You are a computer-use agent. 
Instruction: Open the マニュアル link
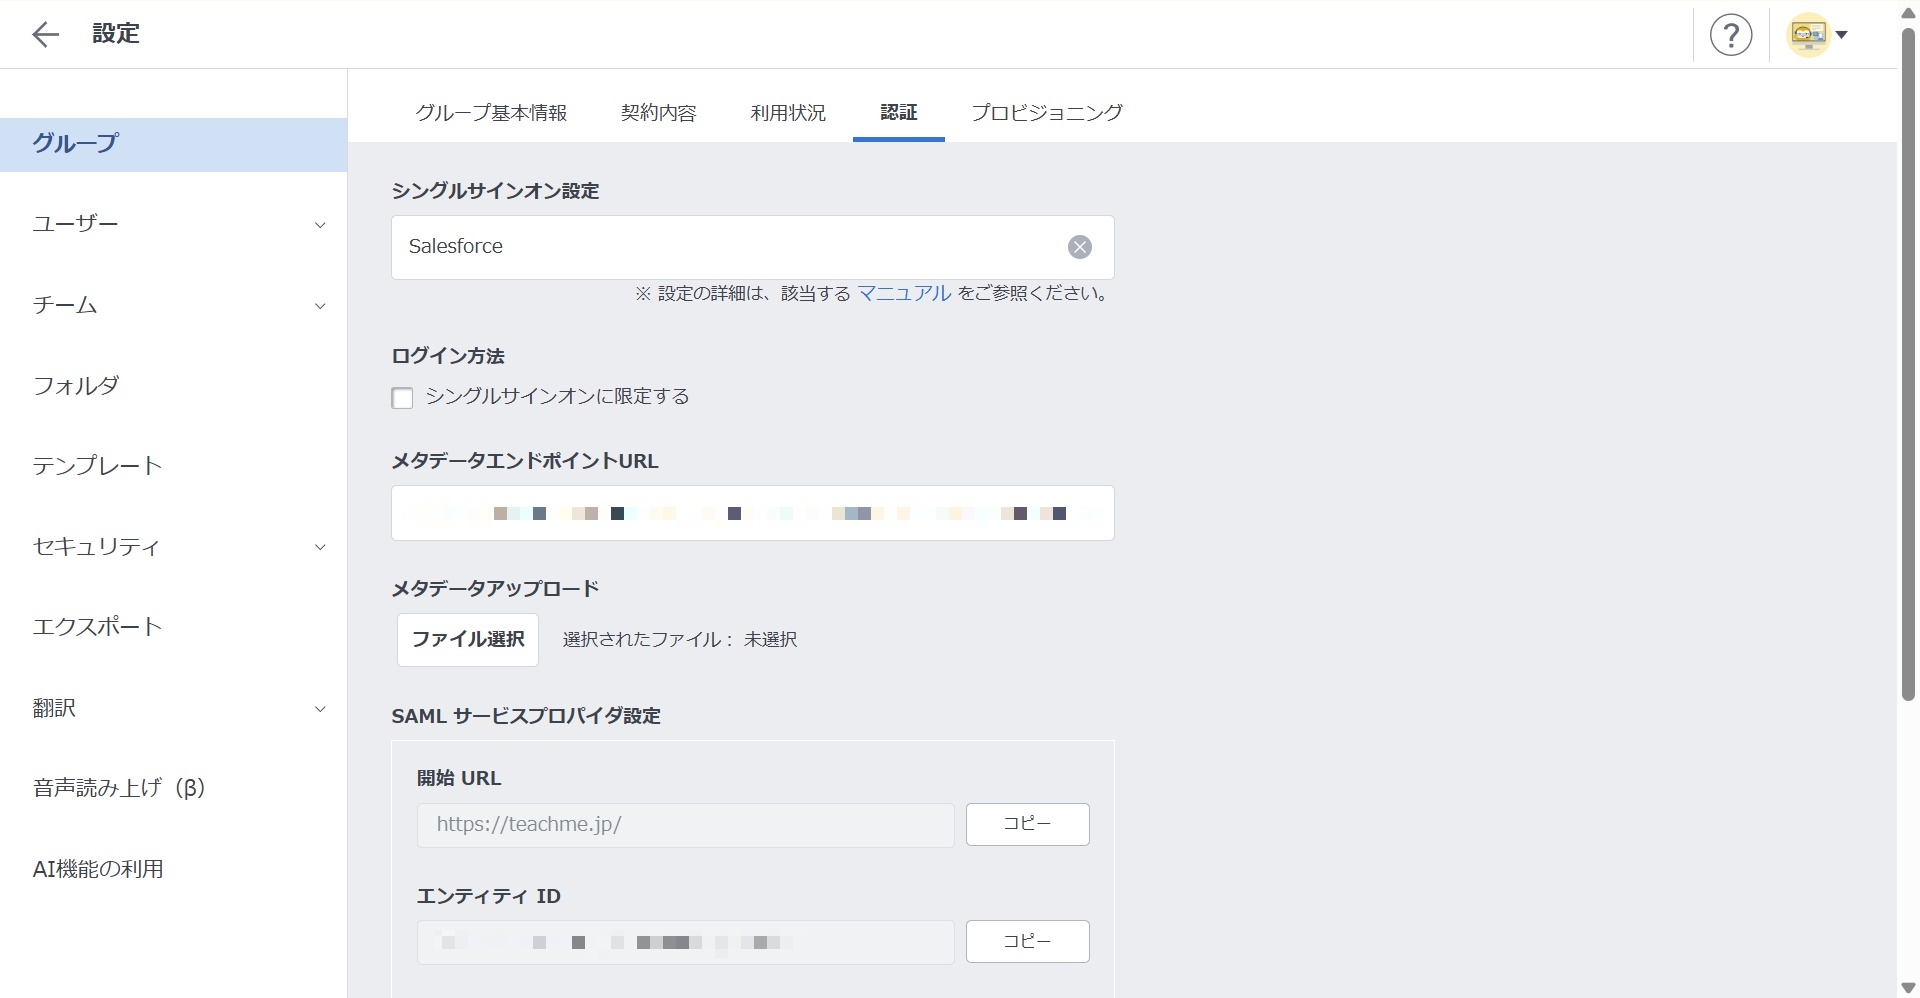pyautogui.click(x=904, y=293)
